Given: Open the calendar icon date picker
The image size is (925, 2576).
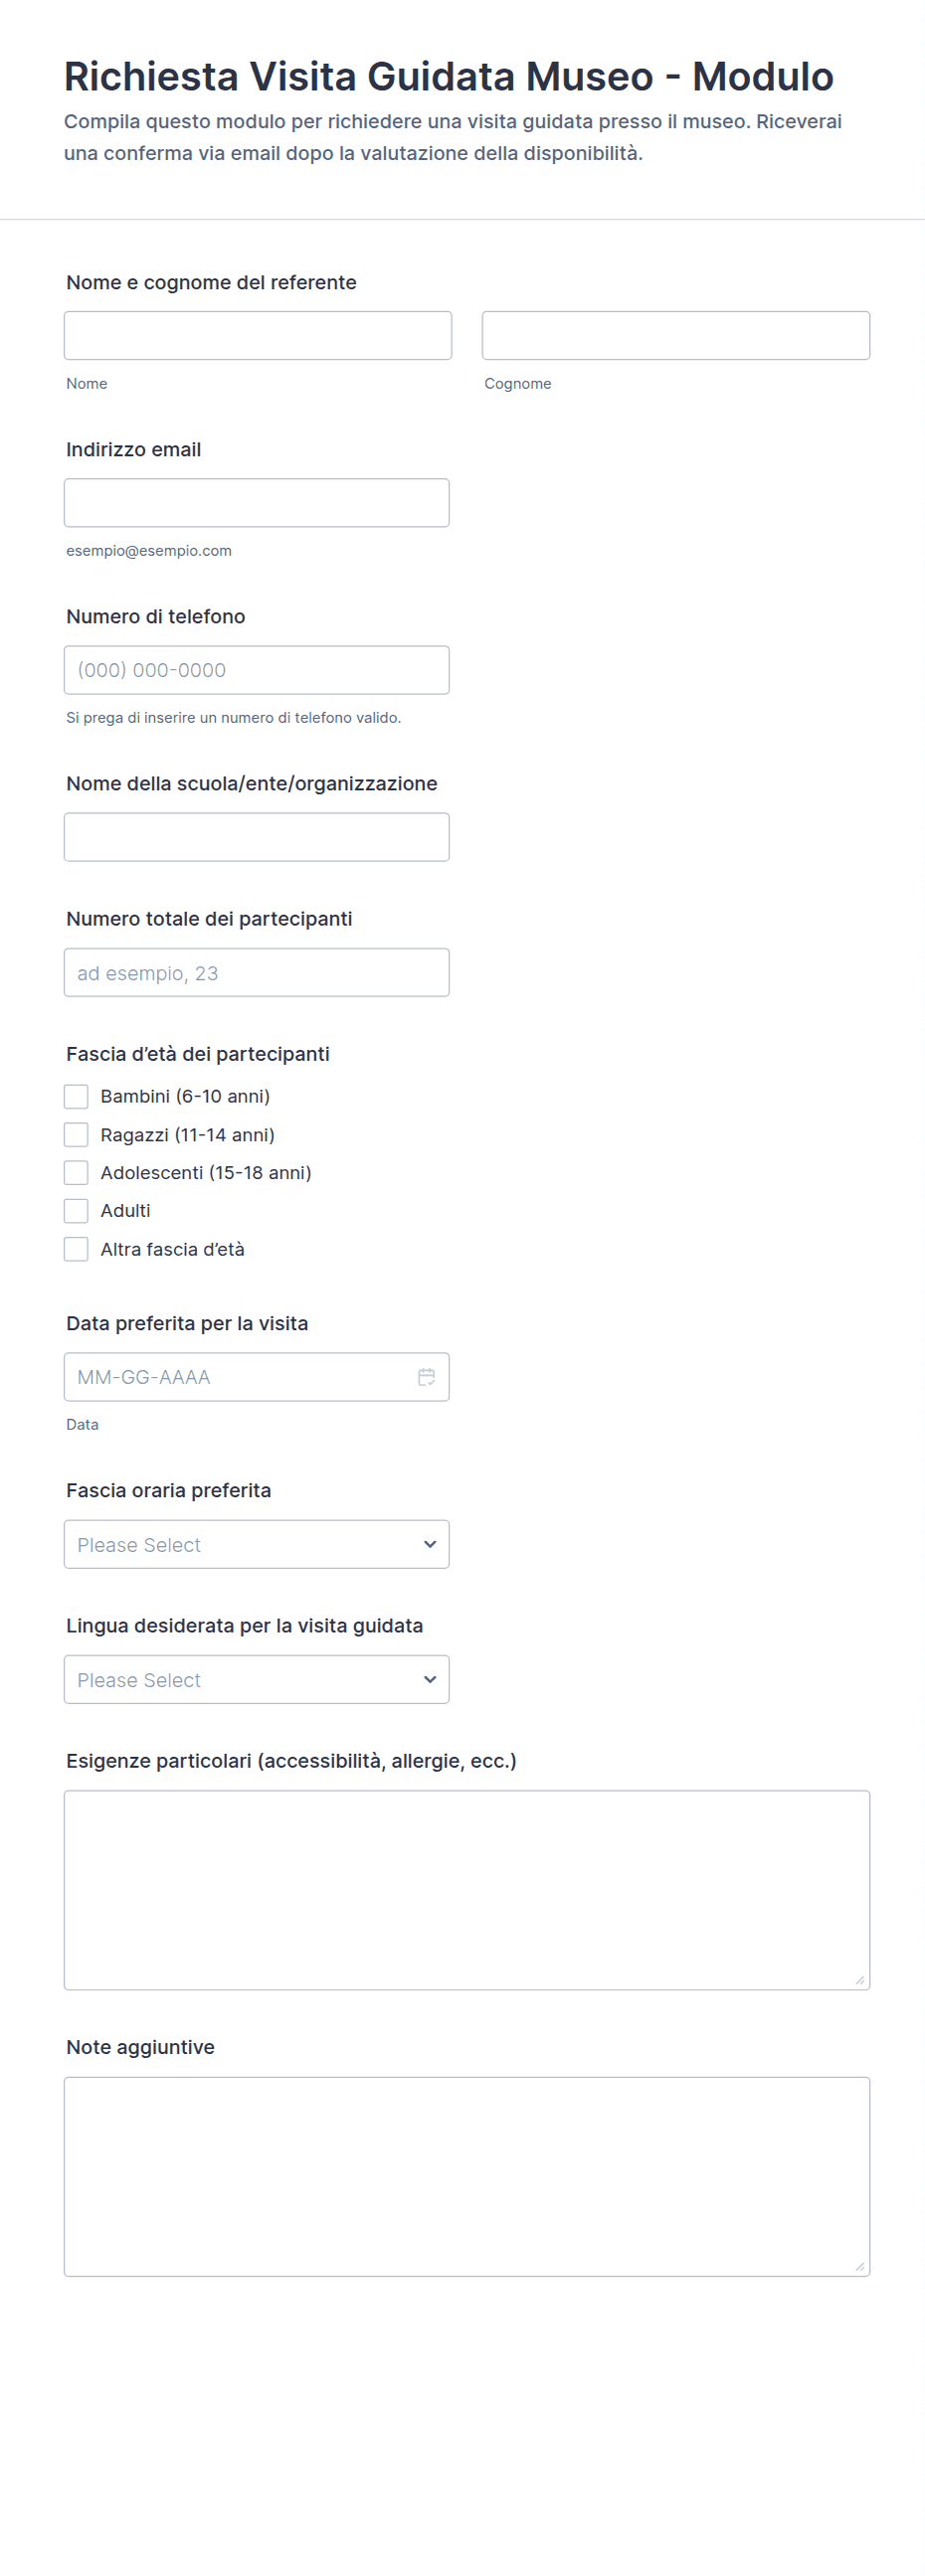Looking at the screenshot, I should (x=426, y=1377).
